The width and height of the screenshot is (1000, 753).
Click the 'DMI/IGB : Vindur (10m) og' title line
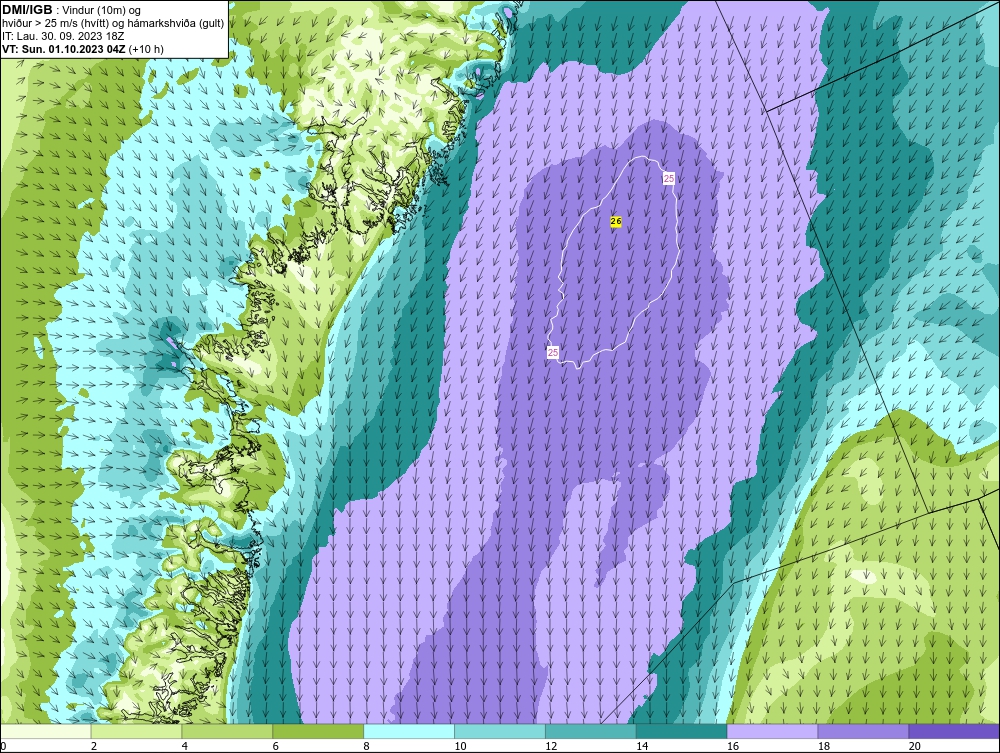[72, 10]
